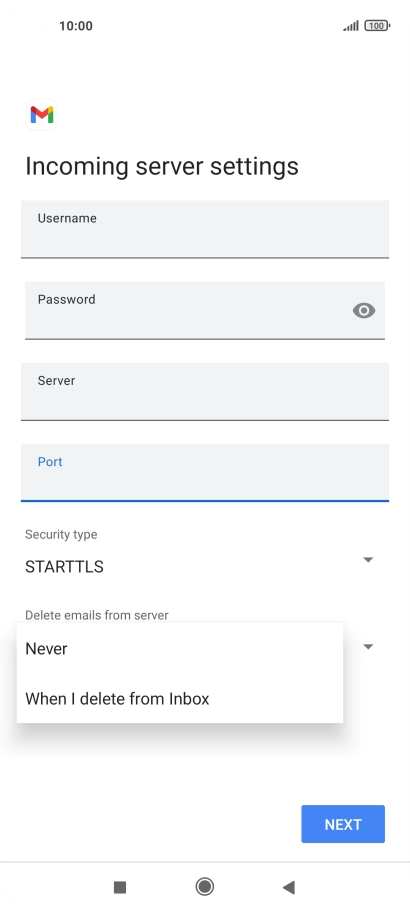The width and height of the screenshot is (410, 911).
Task: Focus the Username field
Action: (204, 229)
